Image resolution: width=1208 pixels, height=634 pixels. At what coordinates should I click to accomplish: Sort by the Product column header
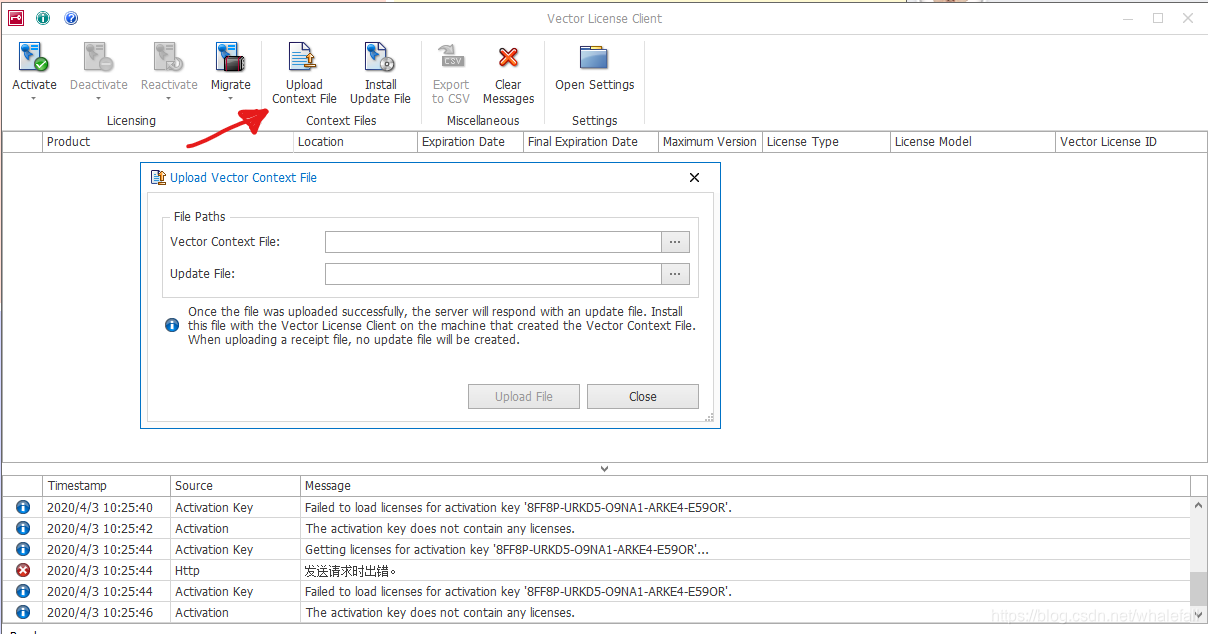168,142
